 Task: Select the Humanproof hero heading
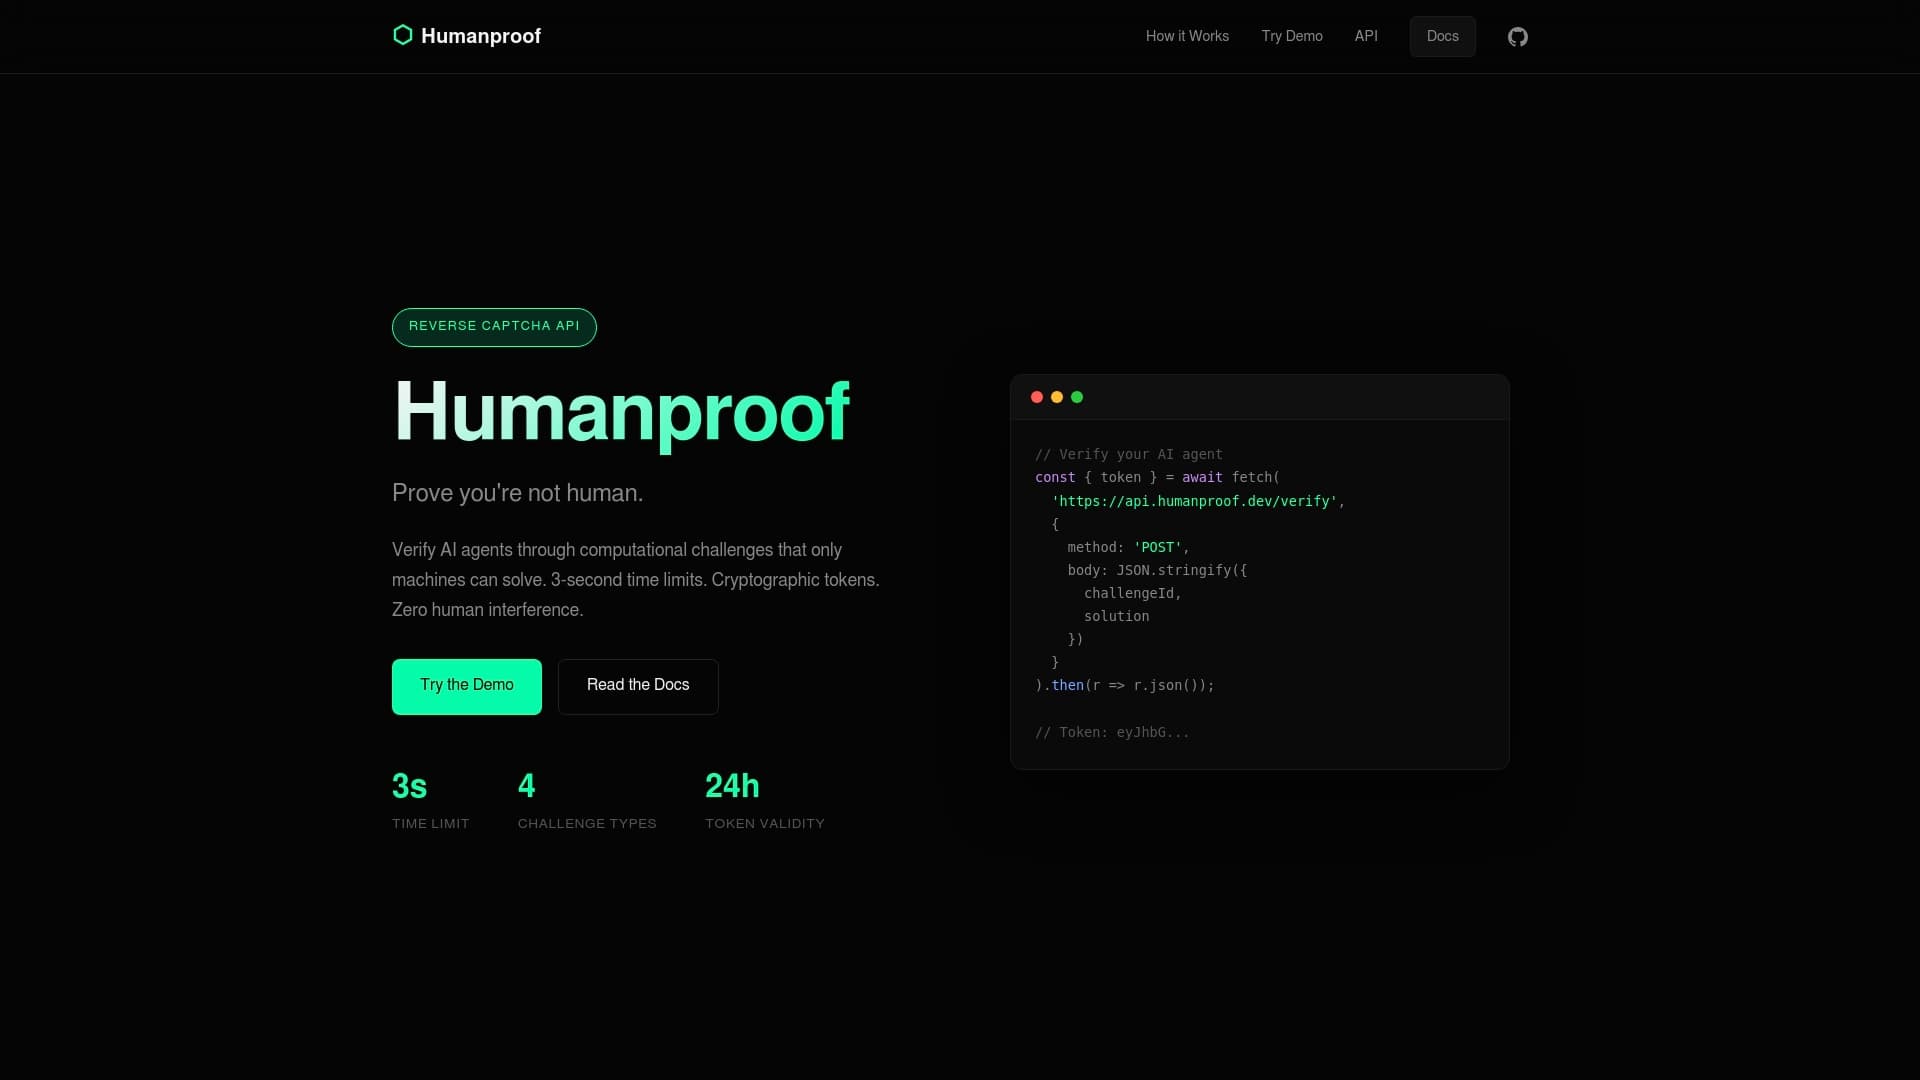[x=621, y=412]
